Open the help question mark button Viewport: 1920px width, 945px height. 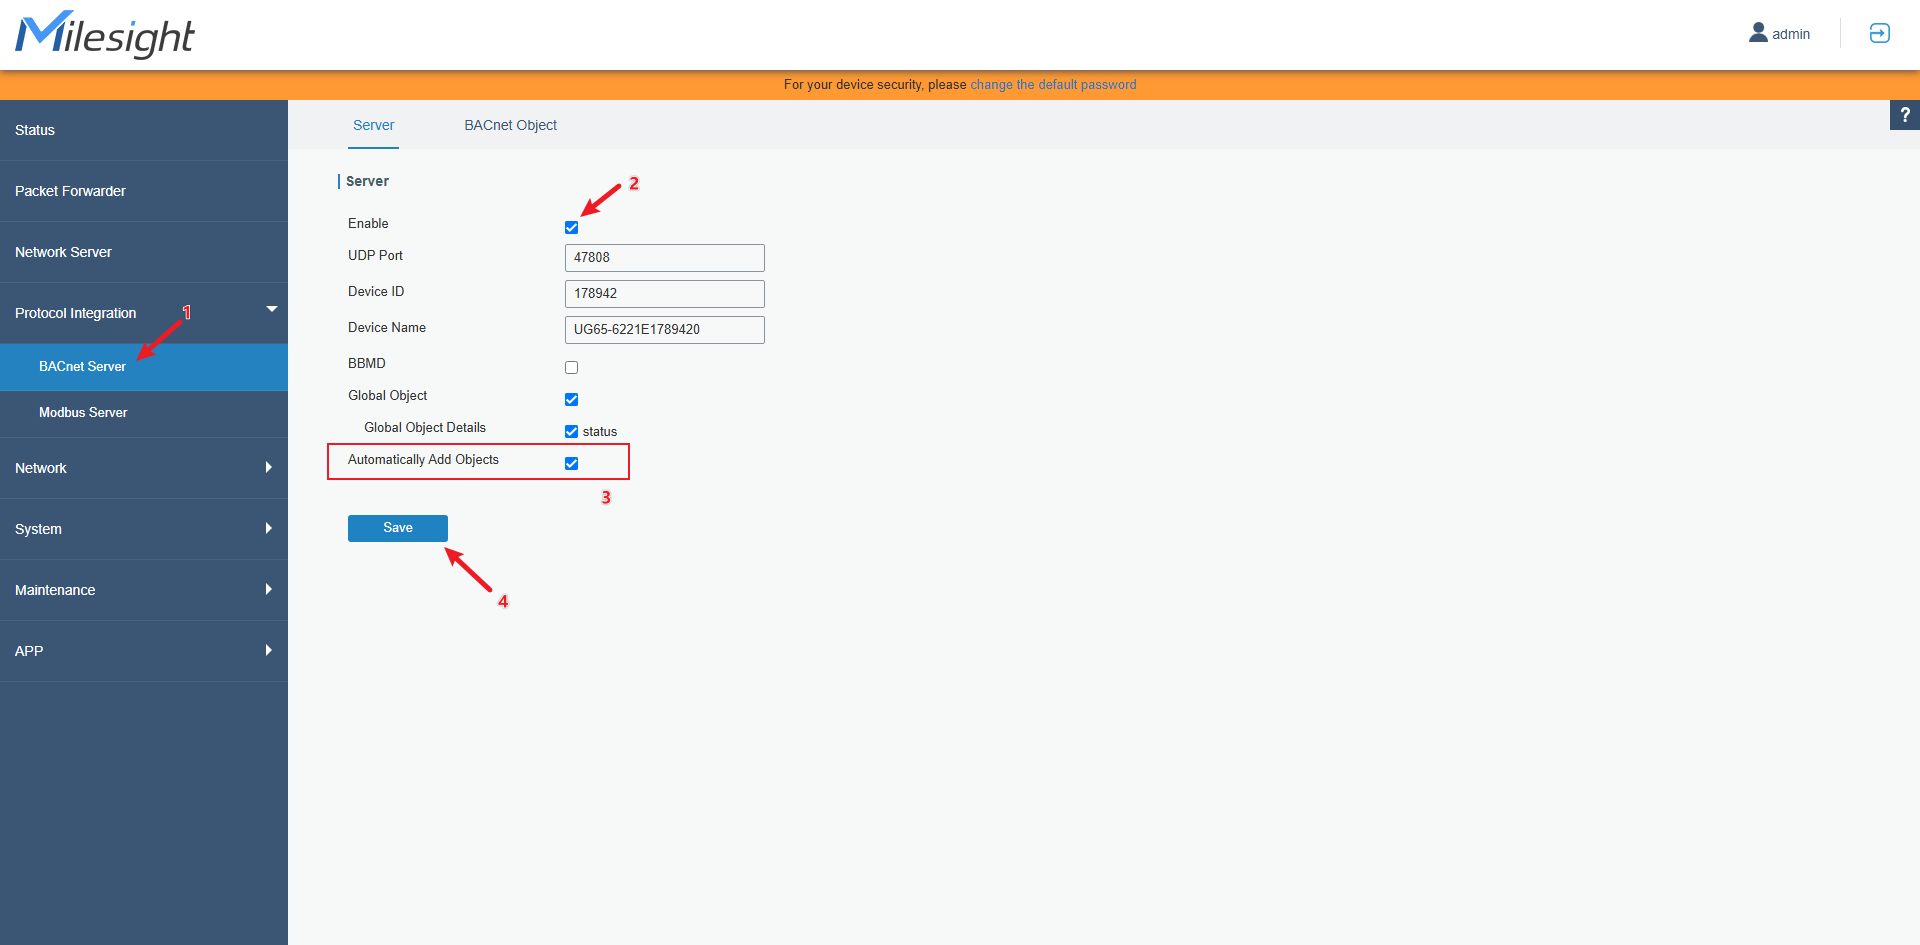pos(1905,115)
